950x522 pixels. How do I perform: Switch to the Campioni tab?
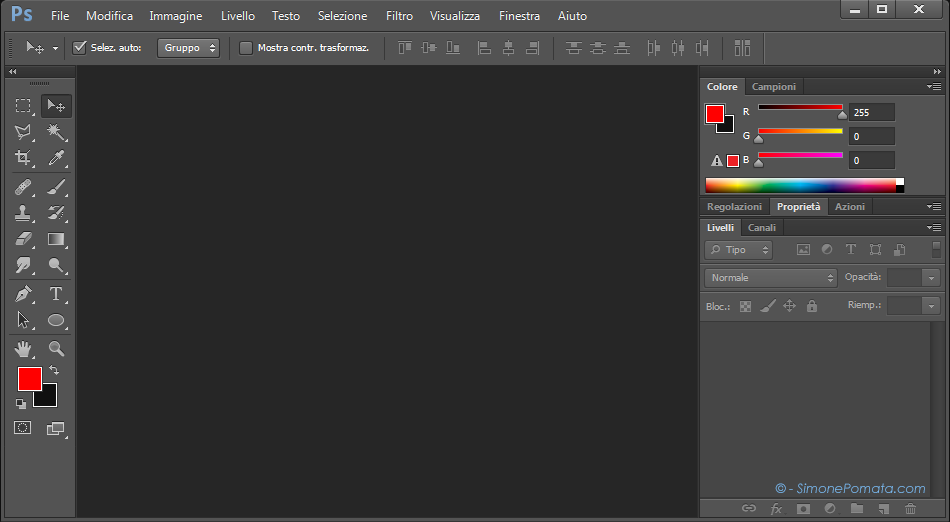click(774, 87)
